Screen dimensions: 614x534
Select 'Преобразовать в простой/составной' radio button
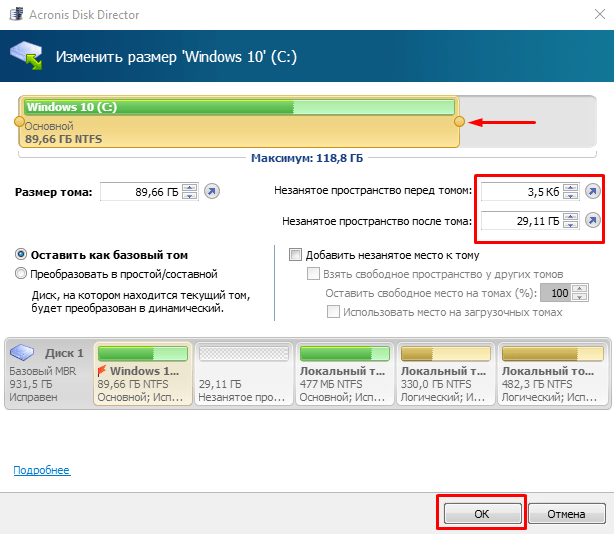pyautogui.click(x=21, y=273)
